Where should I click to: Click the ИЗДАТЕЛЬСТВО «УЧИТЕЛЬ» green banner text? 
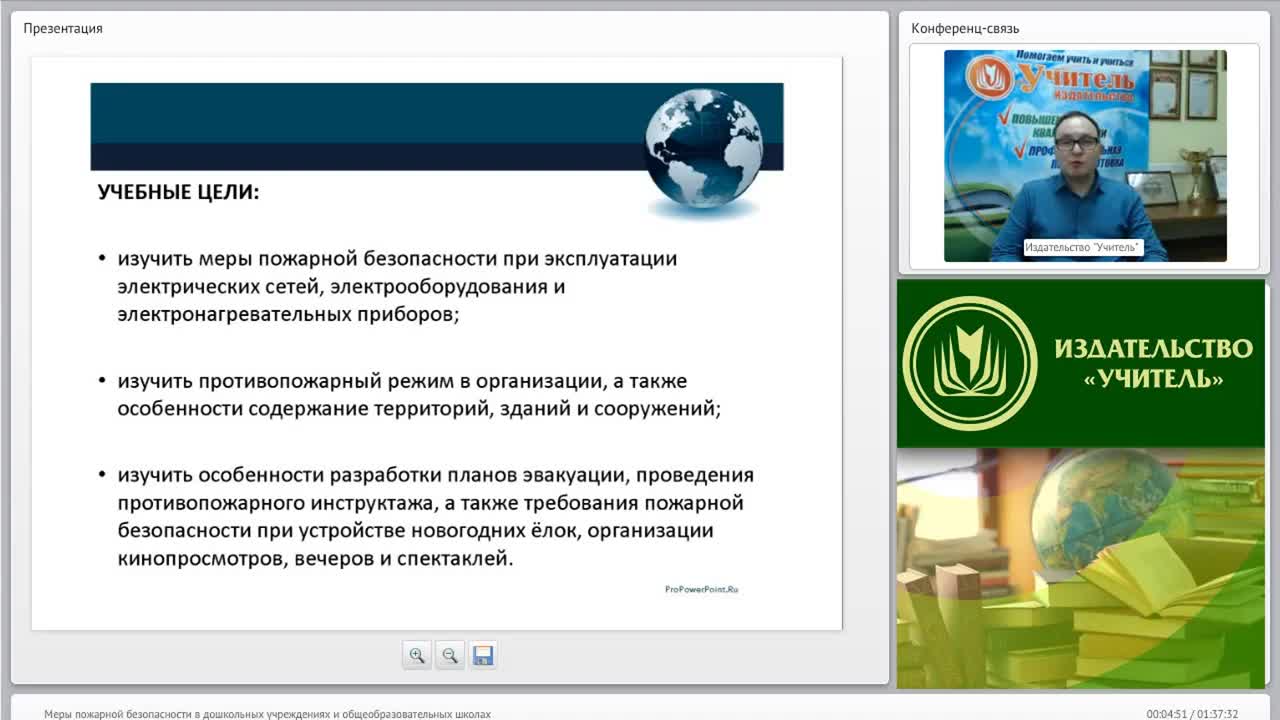(1153, 363)
